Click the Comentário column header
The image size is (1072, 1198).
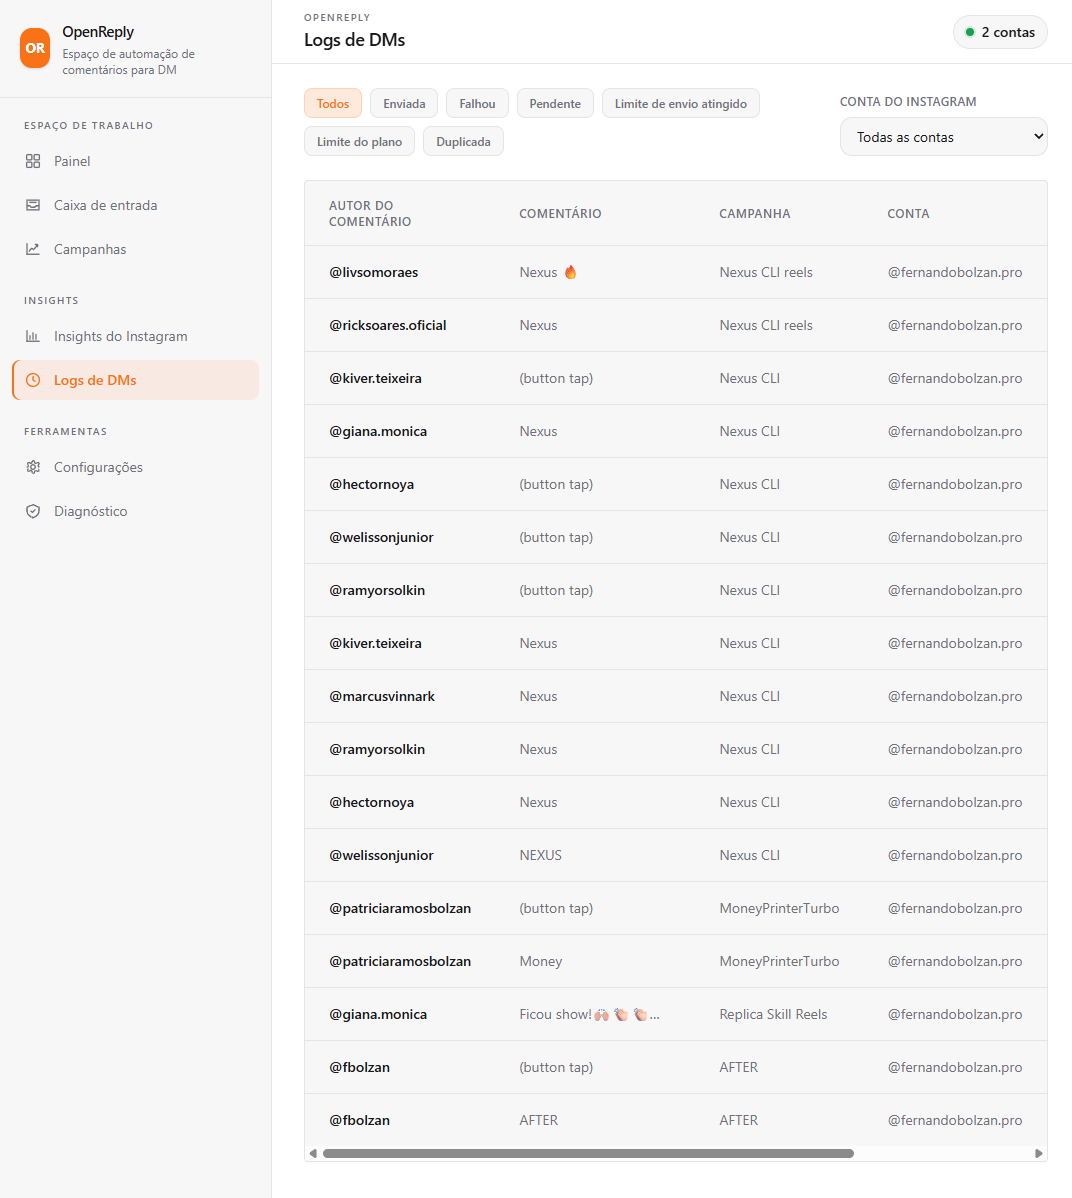(x=560, y=213)
